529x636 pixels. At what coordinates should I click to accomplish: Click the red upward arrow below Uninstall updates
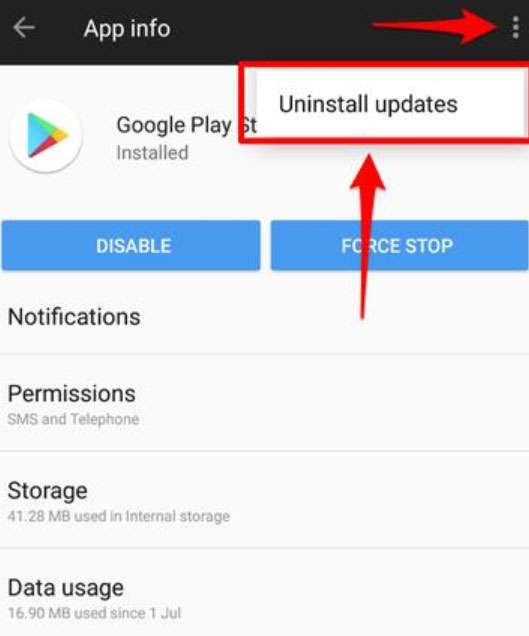click(x=367, y=235)
